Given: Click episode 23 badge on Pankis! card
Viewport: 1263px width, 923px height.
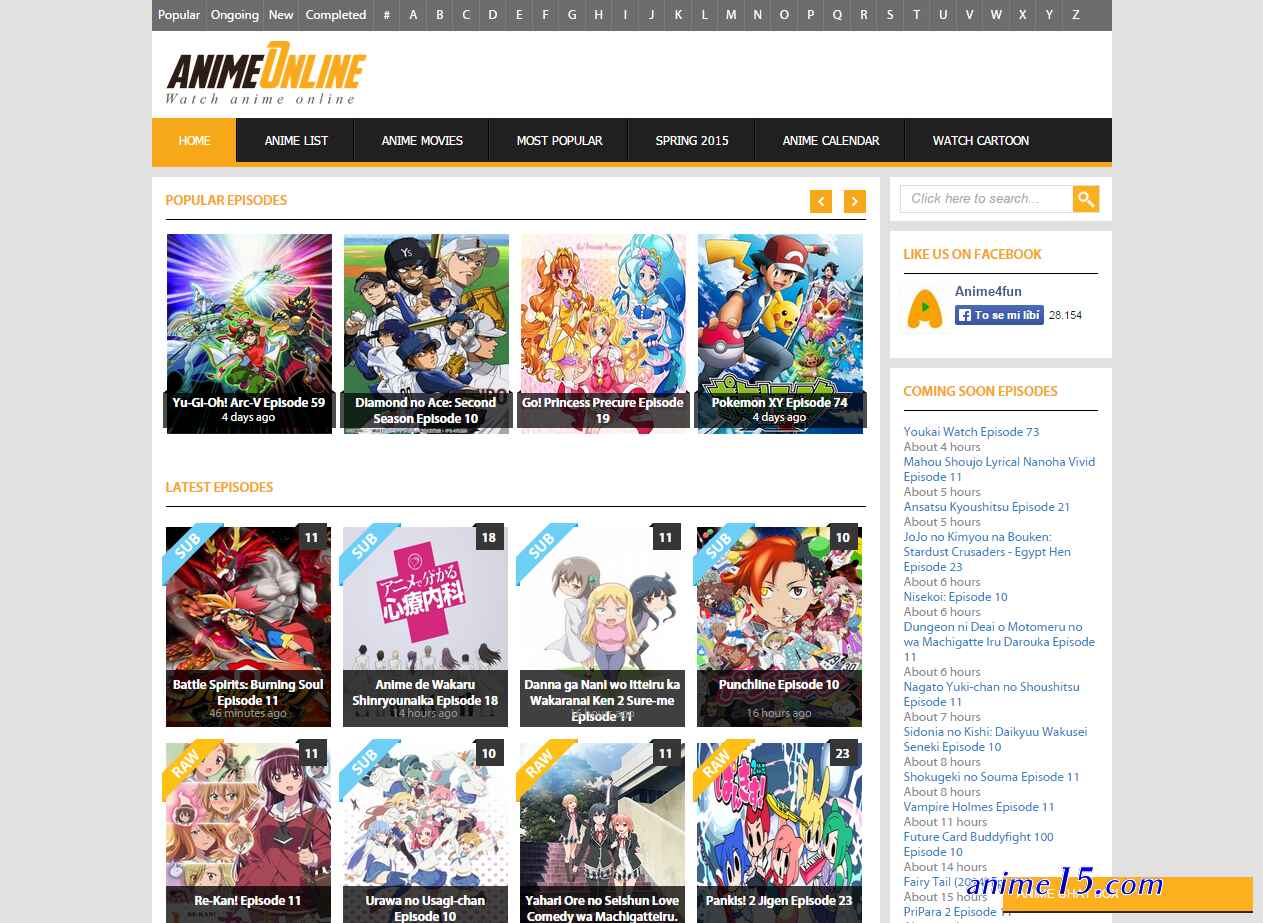Looking at the screenshot, I should point(843,754).
